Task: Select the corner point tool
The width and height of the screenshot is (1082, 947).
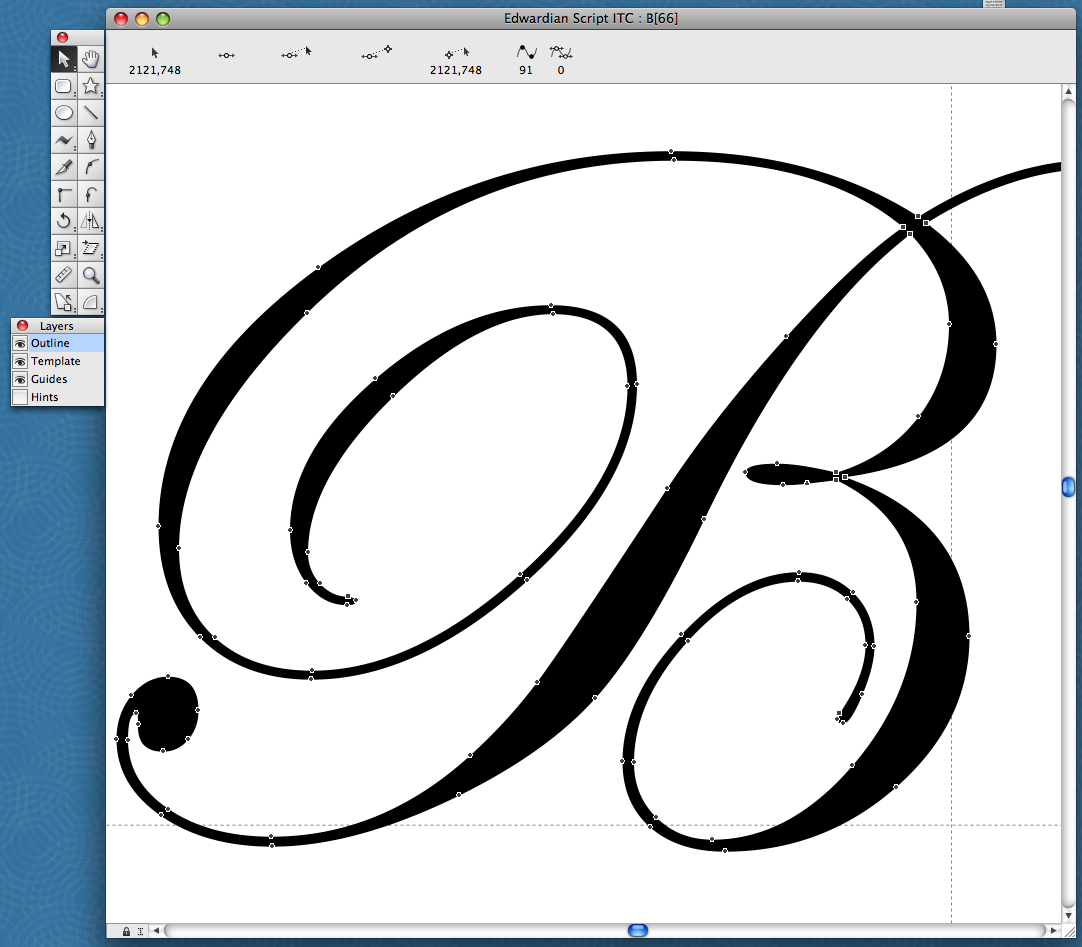Action: [x=64, y=194]
